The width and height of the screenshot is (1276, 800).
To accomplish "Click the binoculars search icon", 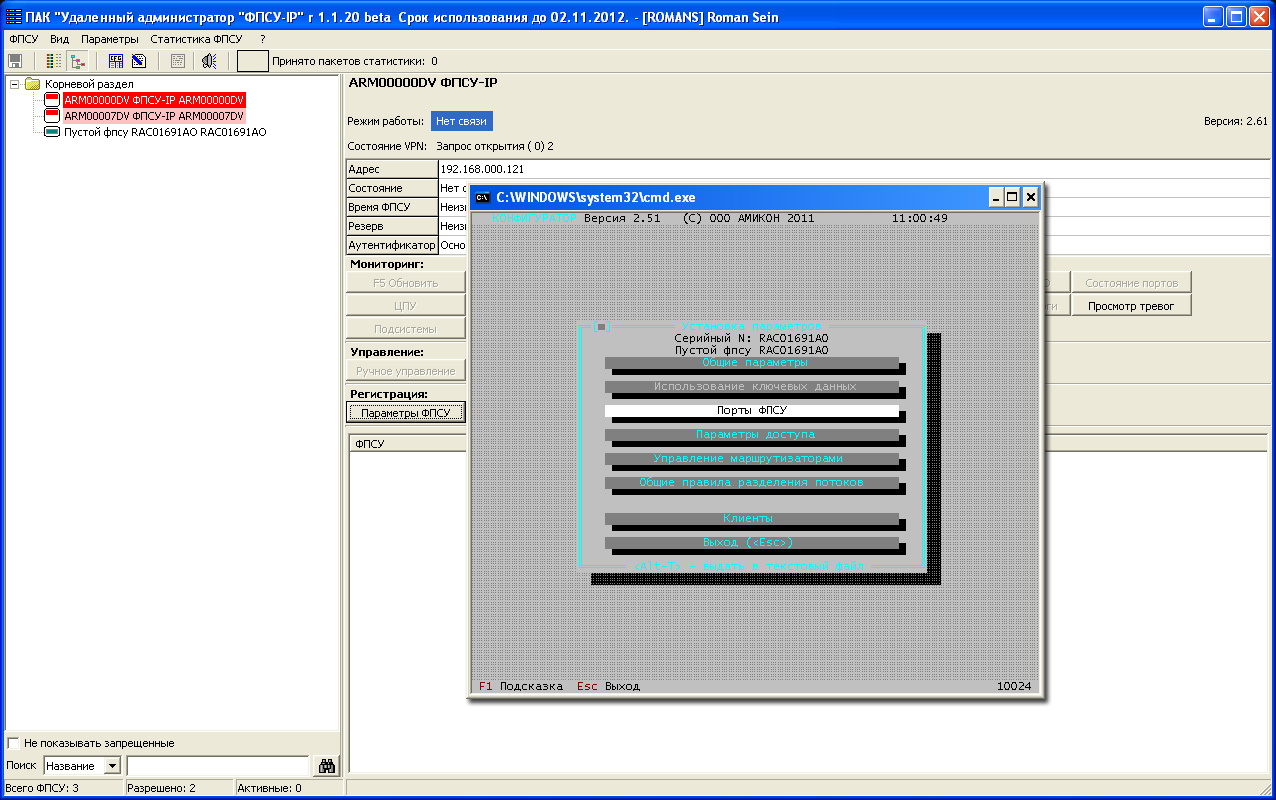I will click(x=326, y=766).
